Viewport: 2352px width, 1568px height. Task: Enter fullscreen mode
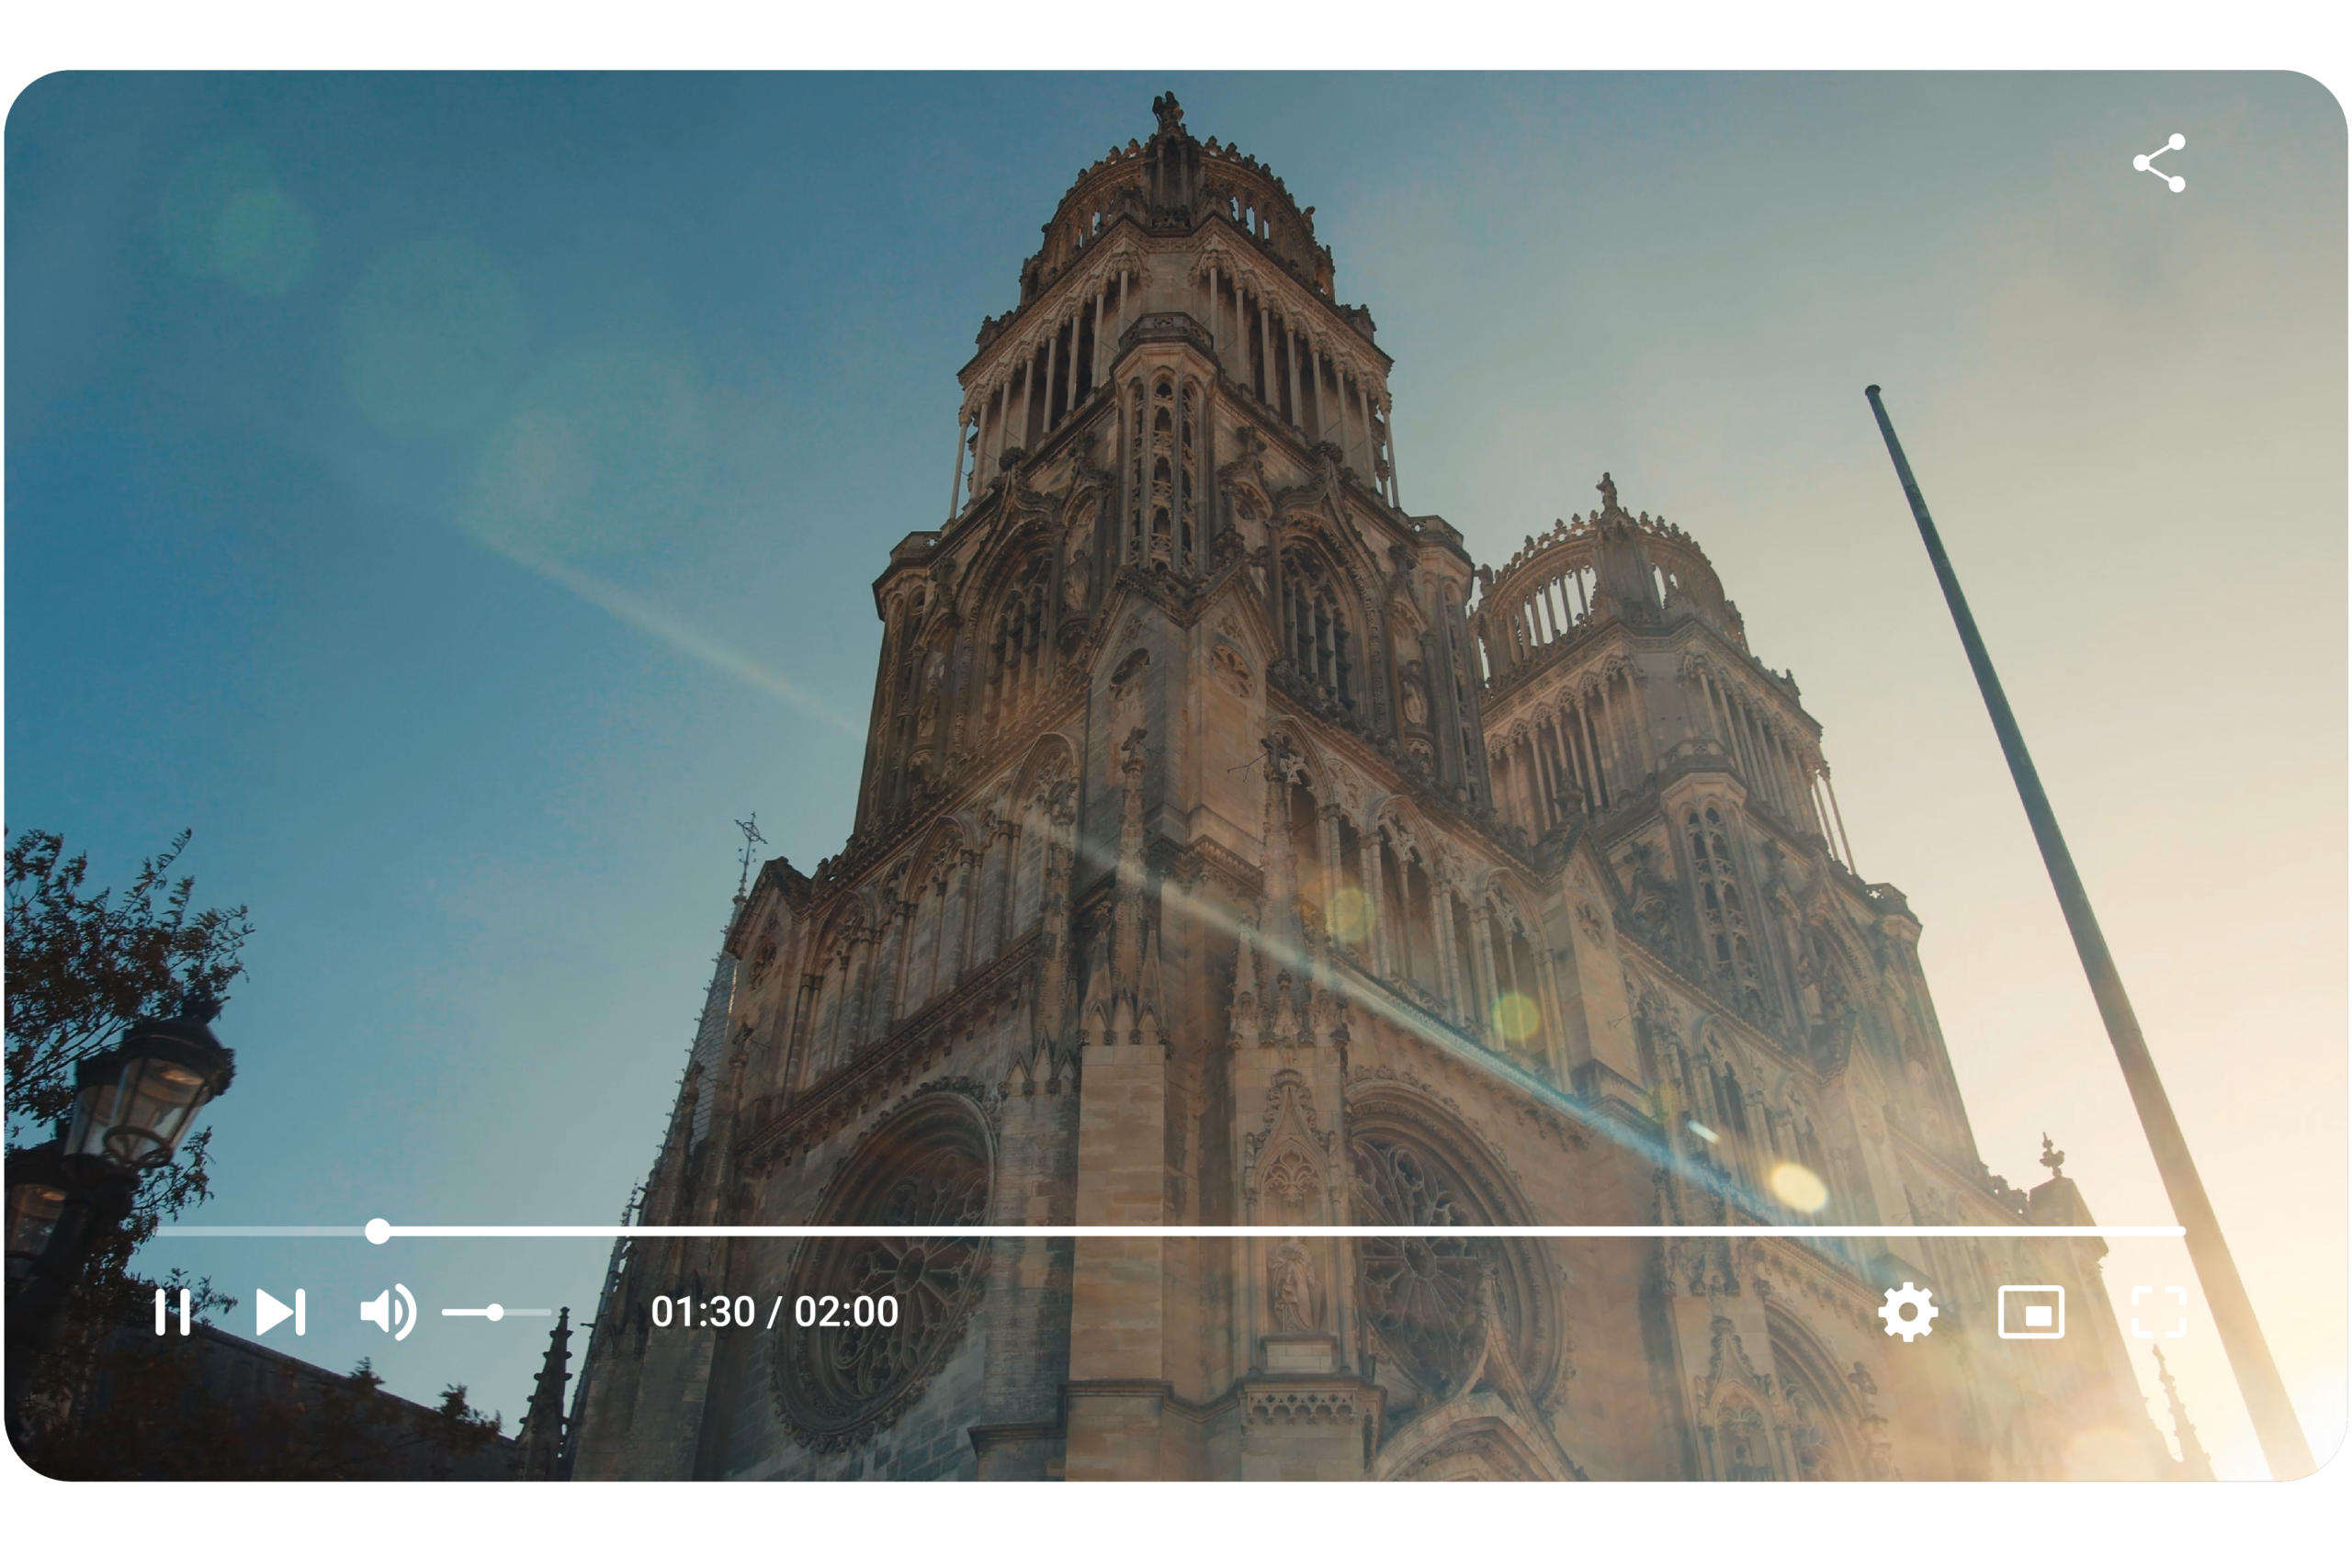click(x=2159, y=1312)
